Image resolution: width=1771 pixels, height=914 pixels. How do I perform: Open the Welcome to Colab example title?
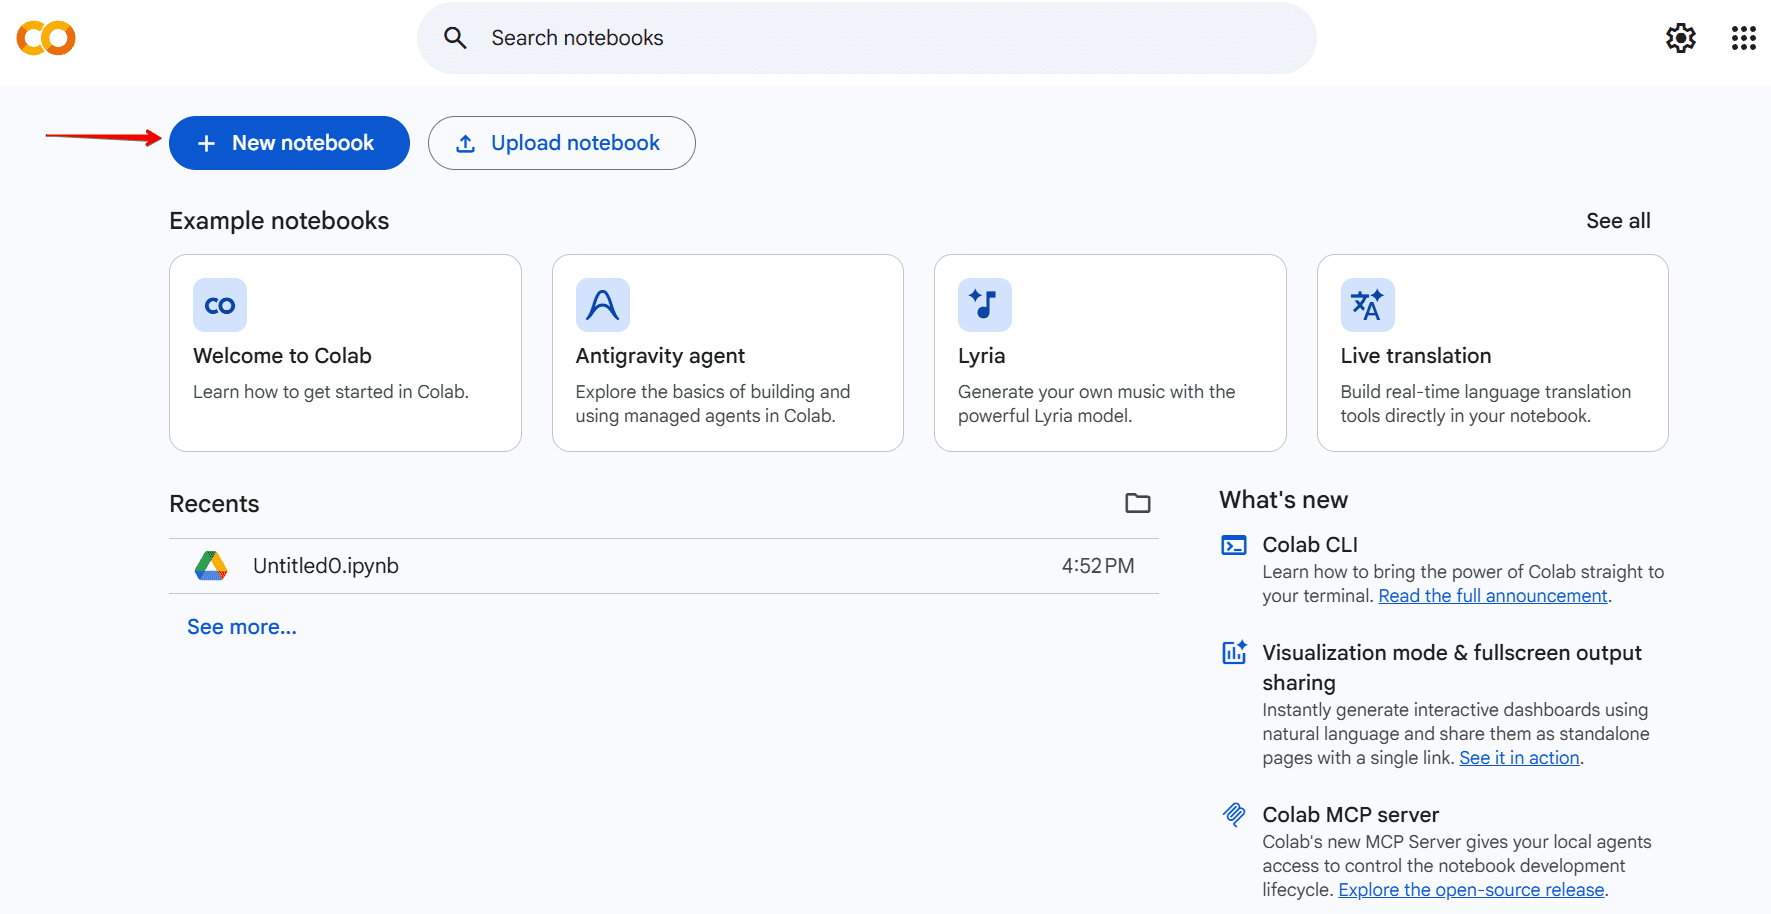pos(282,356)
